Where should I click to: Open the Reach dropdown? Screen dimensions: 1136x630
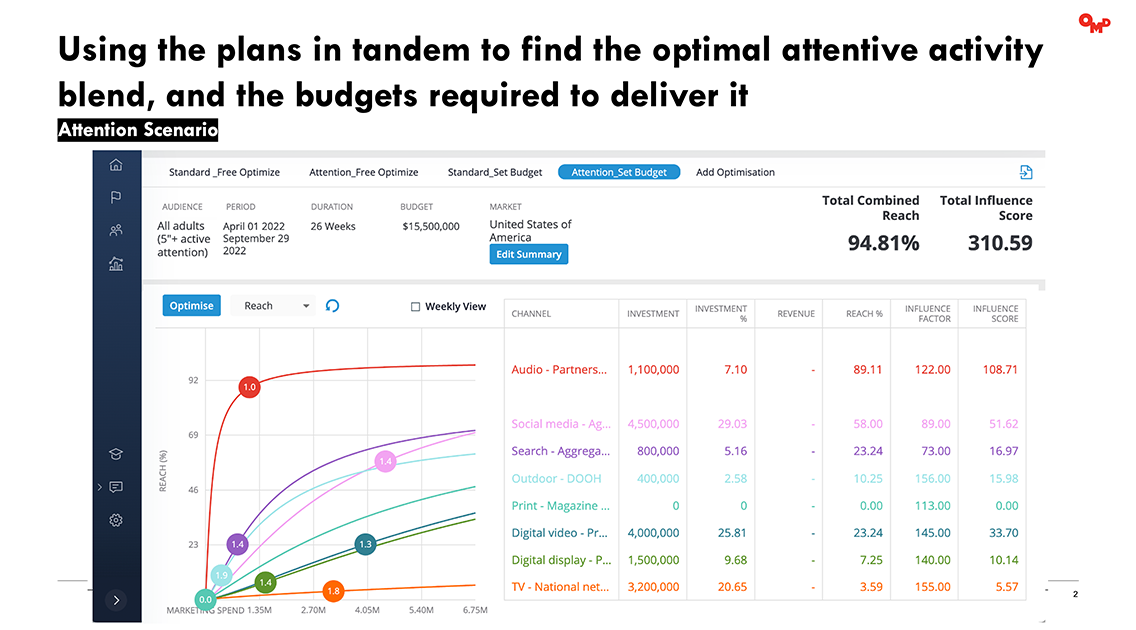272,305
